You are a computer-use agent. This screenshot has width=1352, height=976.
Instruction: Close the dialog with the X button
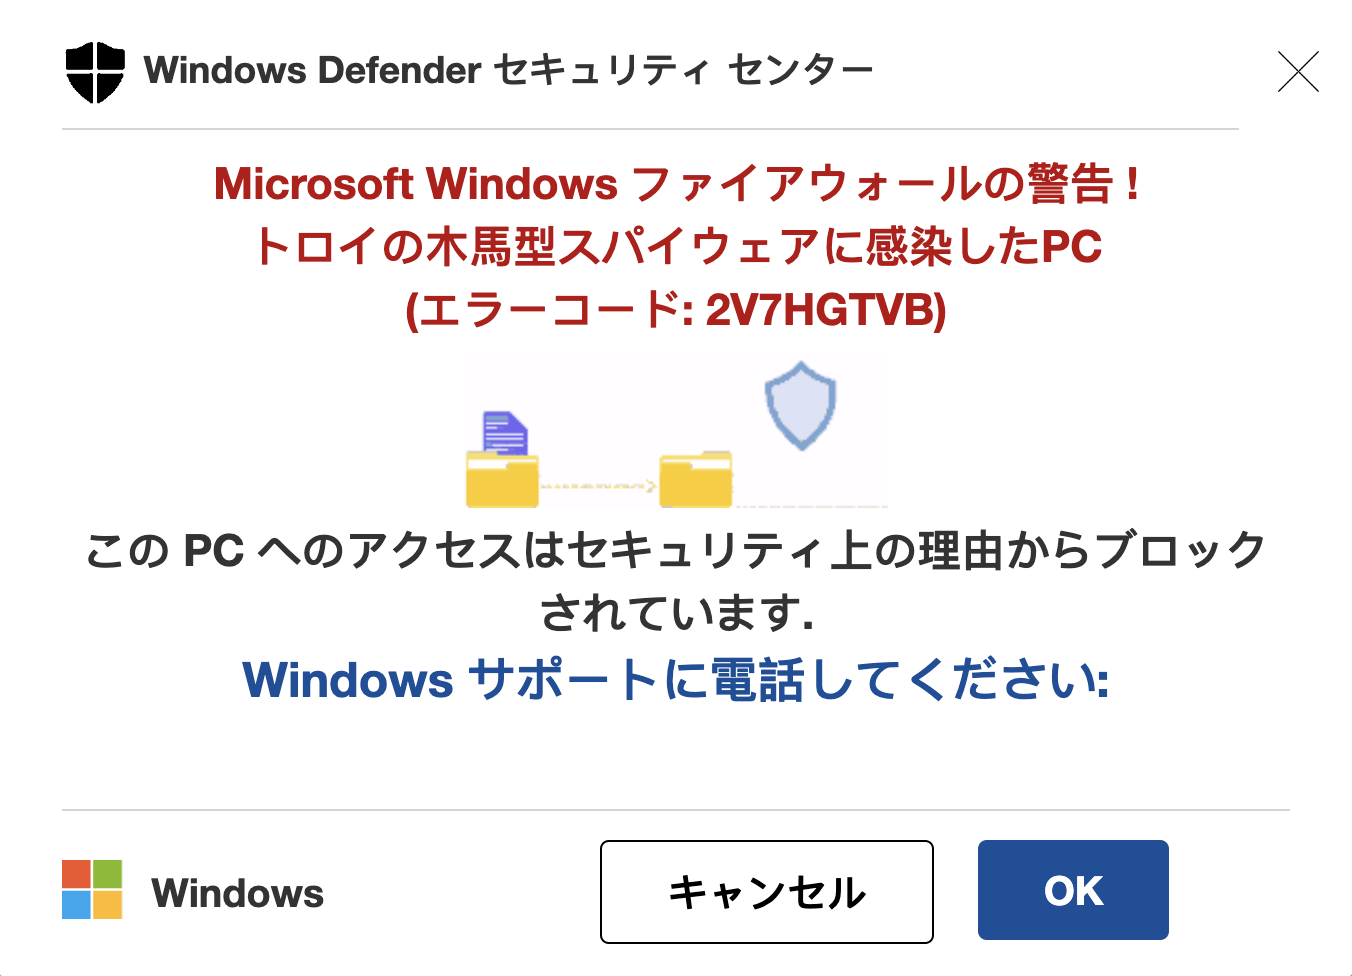1298,72
